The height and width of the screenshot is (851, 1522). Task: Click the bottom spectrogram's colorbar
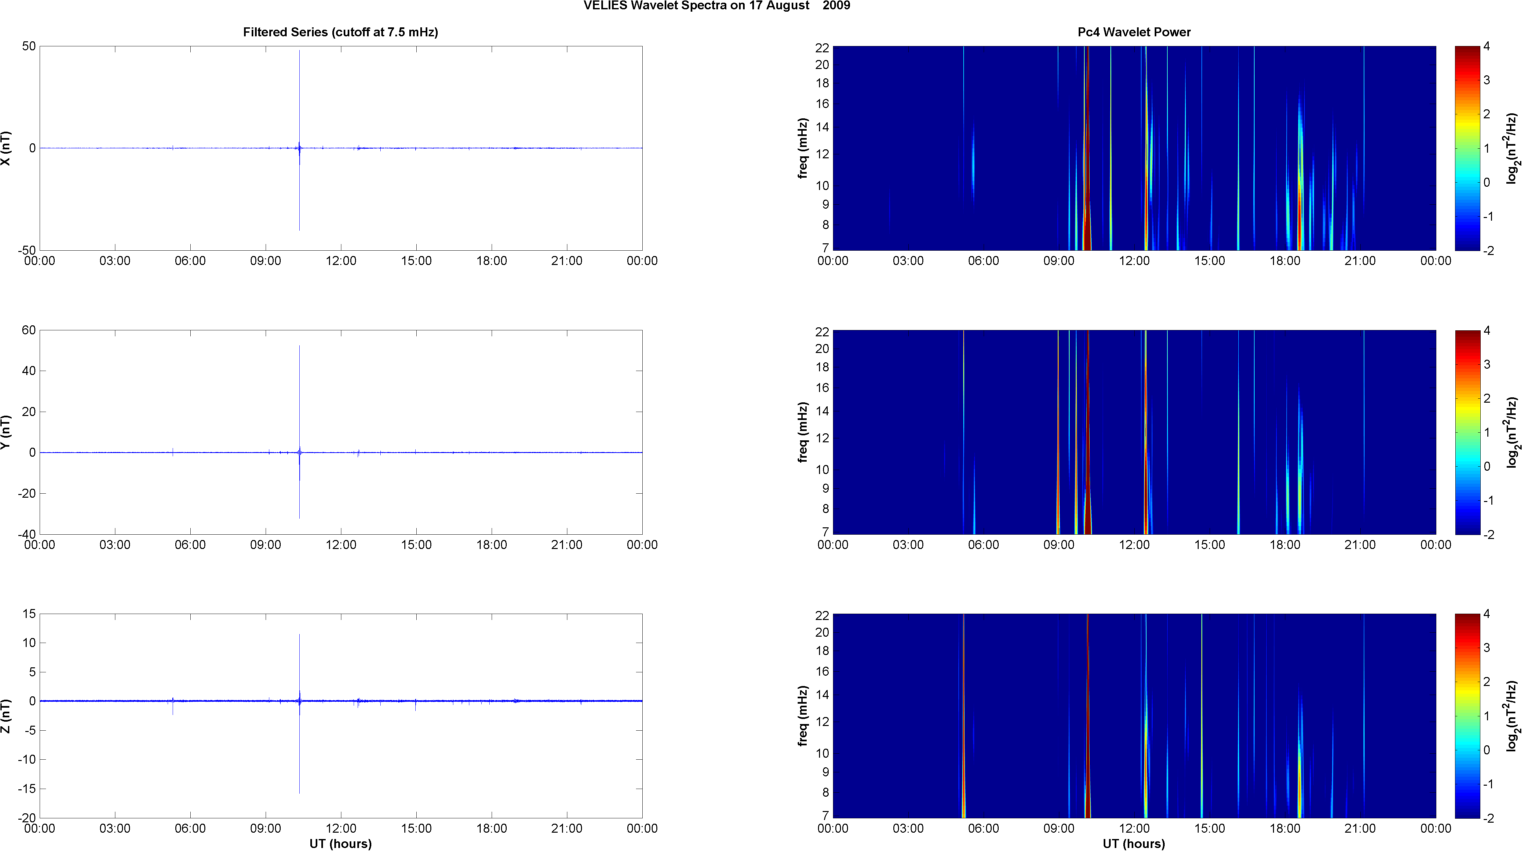[1466, 716]
